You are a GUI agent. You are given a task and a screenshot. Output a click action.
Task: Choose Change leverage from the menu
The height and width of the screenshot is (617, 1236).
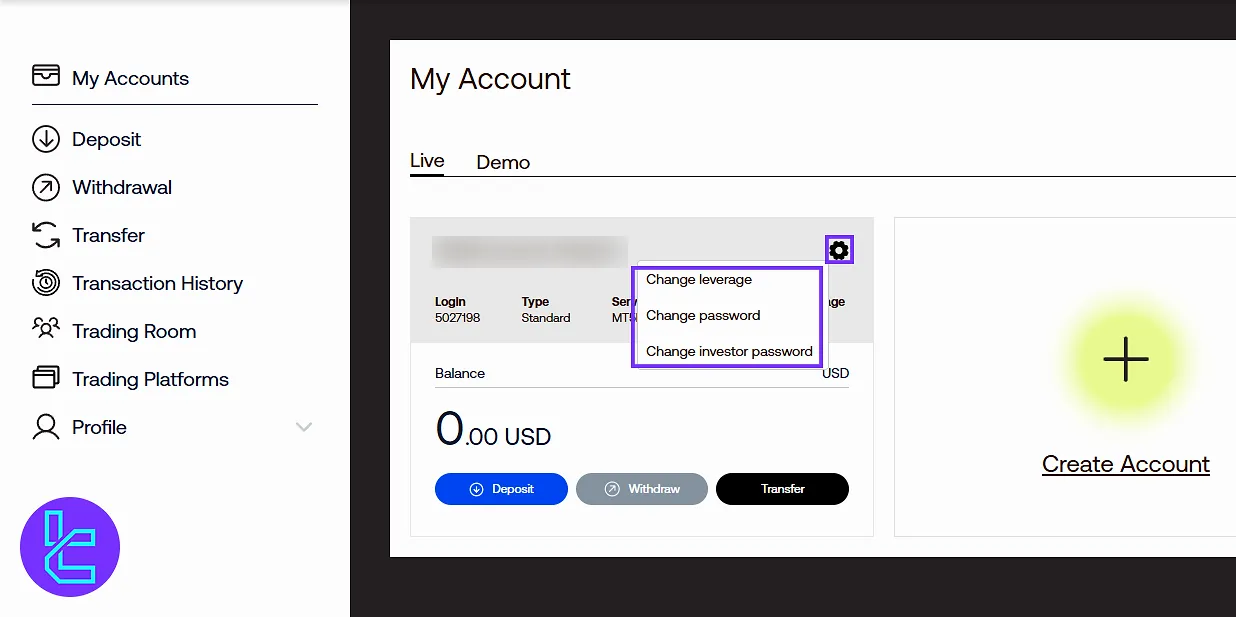[x=699, y=279]
